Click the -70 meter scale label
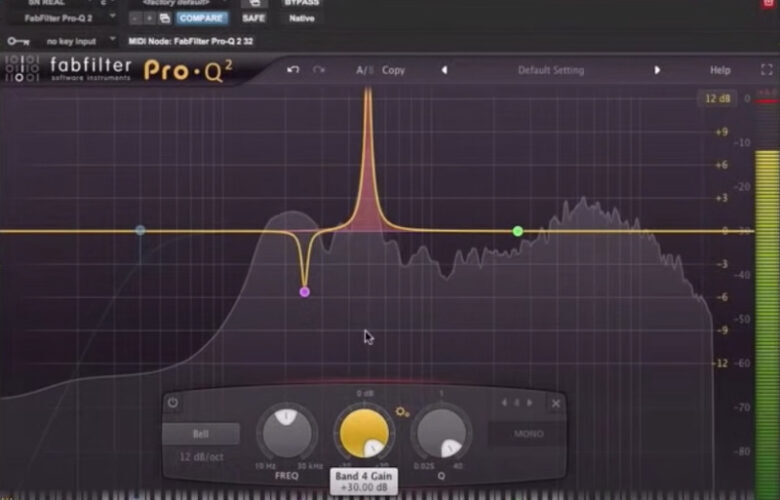Screen dimensions: 780x500 [743, 407]
